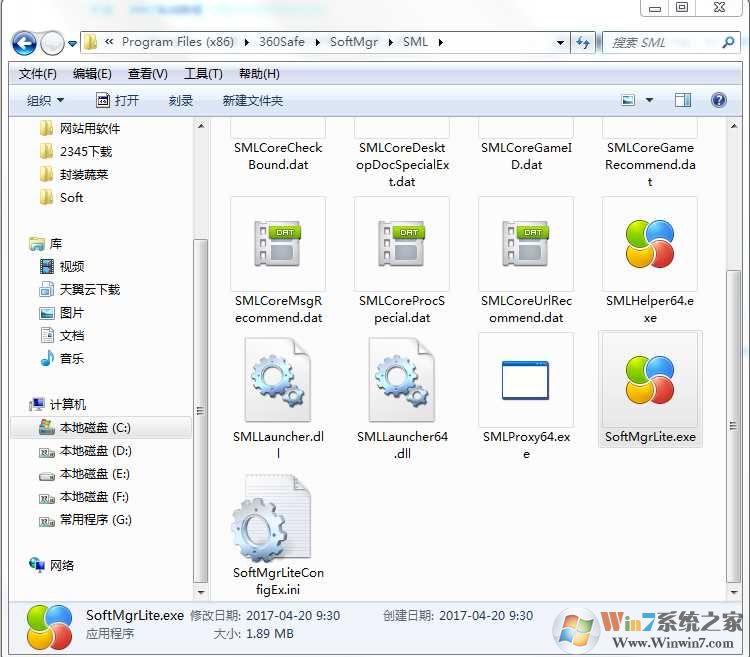This screenshot has height=657, width=750.
Task: Select SMLLauncher64.dll file icon
Action: click(402, 380)
